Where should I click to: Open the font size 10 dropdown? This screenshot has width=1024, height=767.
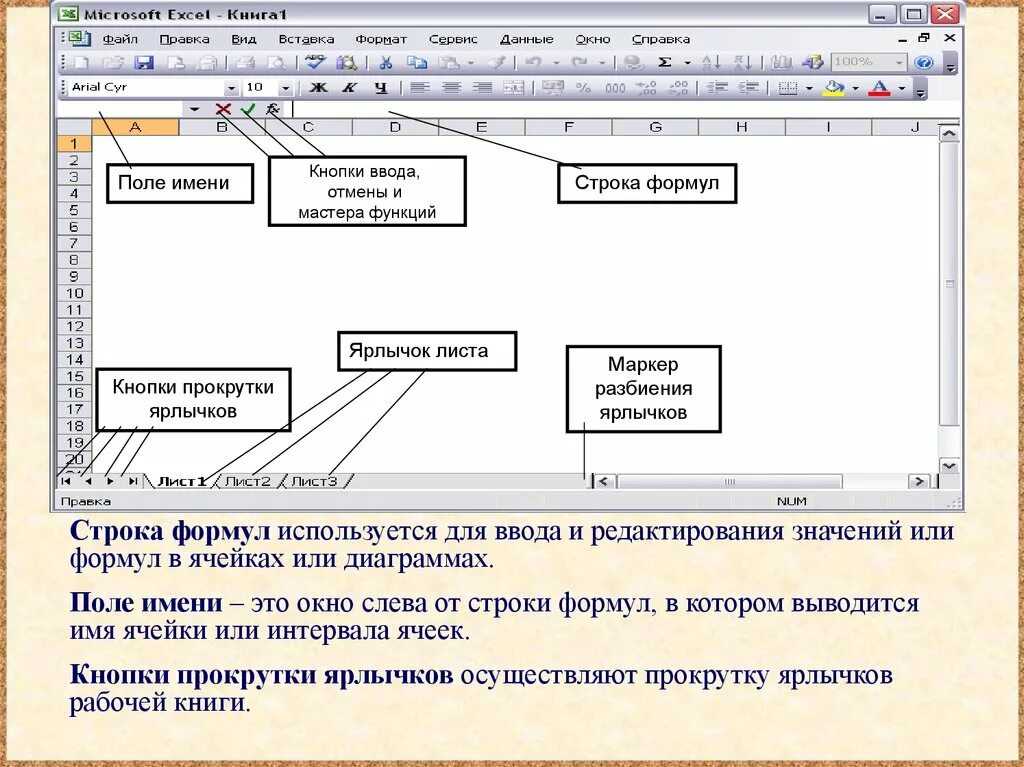click(285, 88)
